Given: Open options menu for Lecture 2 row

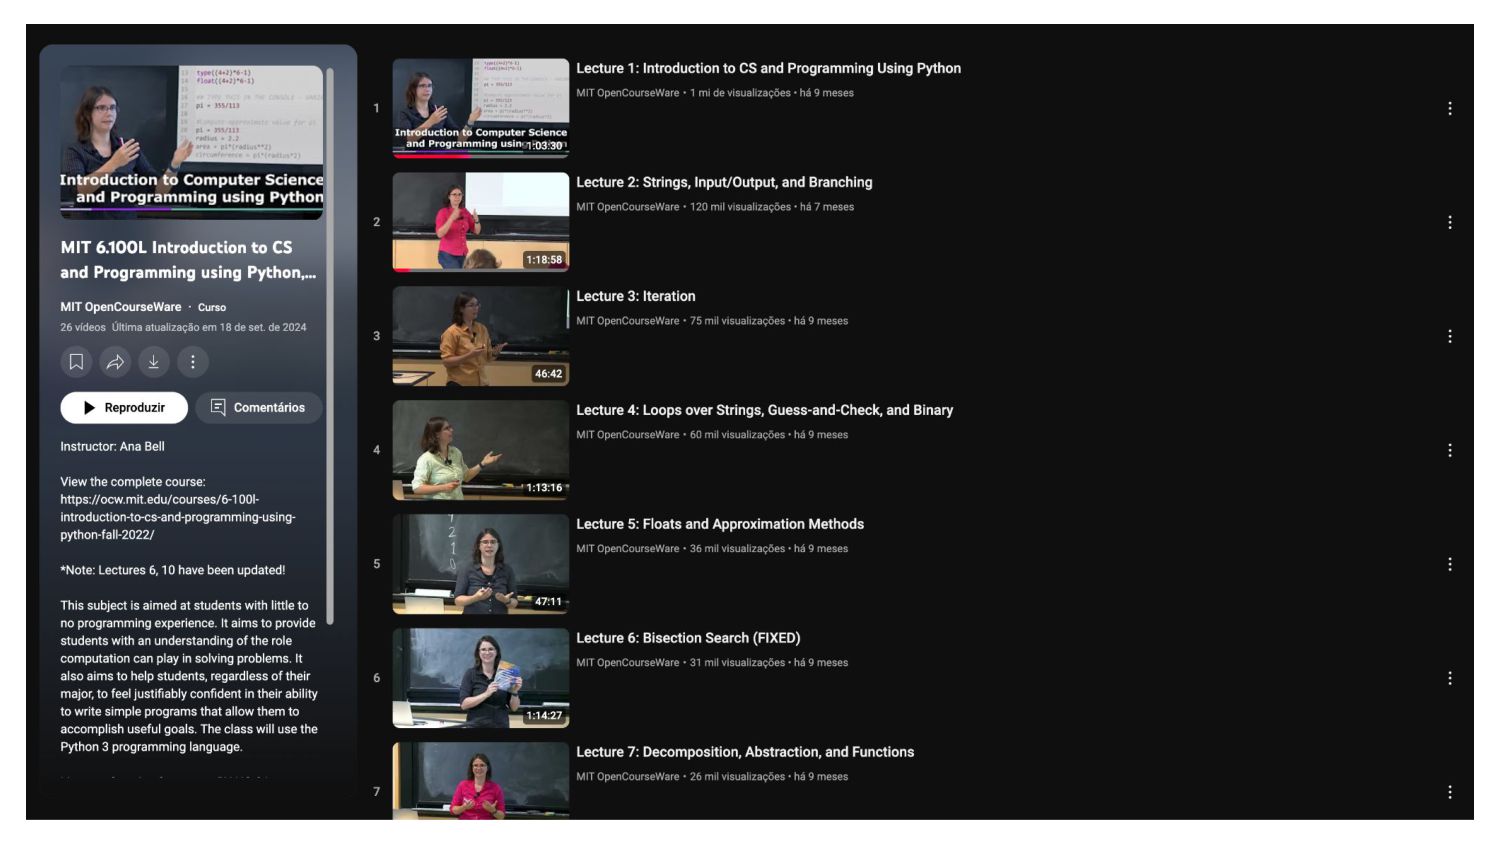Looking at the screenshot, I should [x=1450, y=222].
